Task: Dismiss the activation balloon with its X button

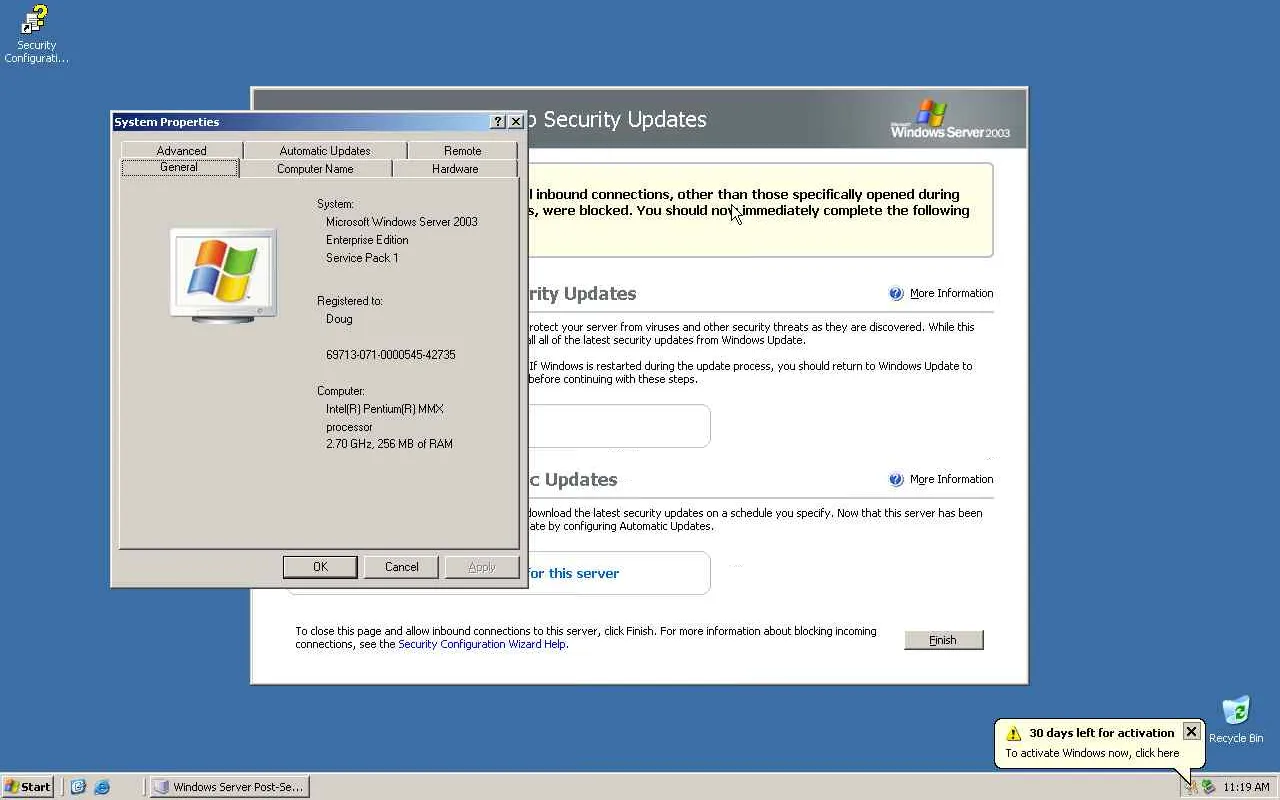Action: (1191, 732)
